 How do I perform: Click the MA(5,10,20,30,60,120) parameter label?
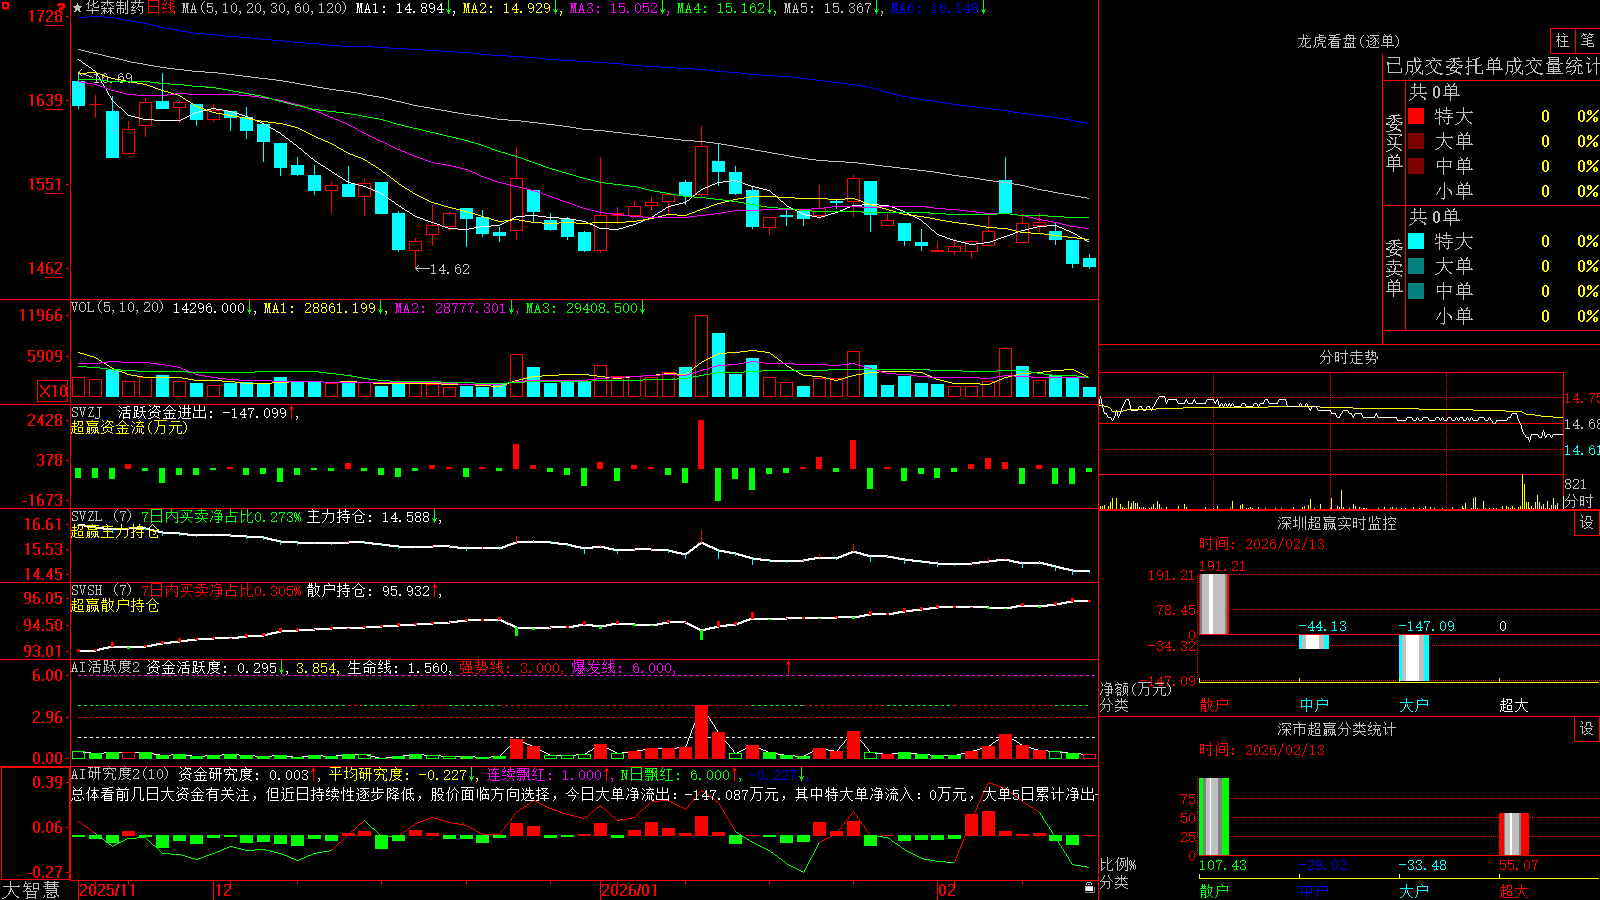264,8
